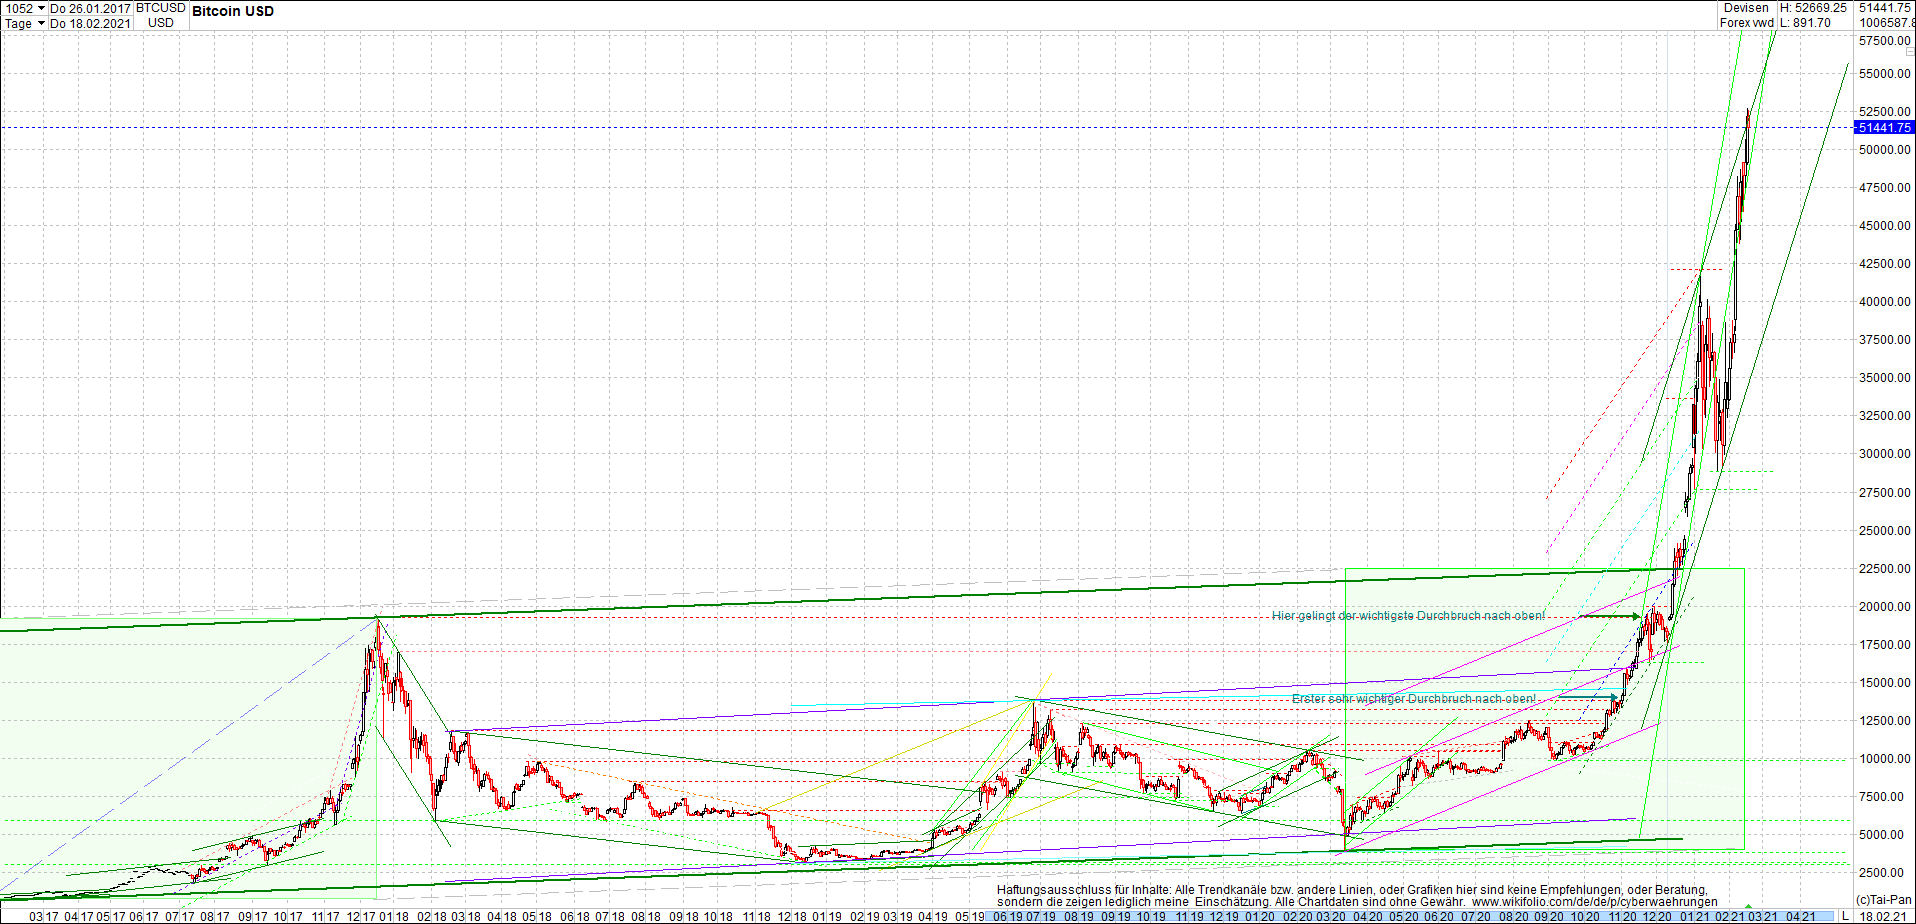Click the 'Erster sehr wichtiger Durchbruch' annotation

(1414, 699)
